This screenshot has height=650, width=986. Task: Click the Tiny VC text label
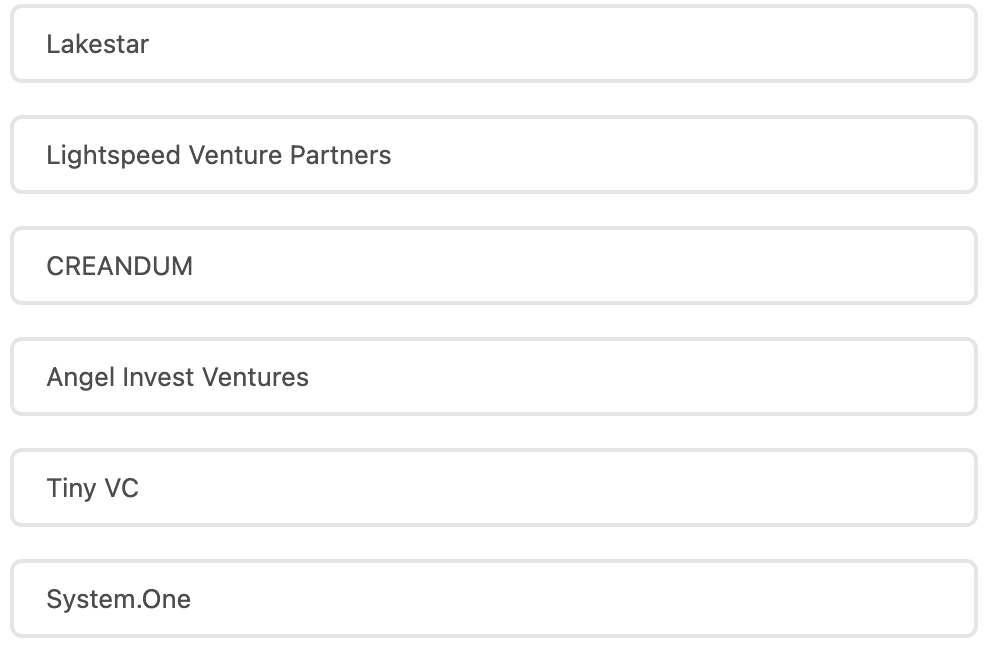92,488
